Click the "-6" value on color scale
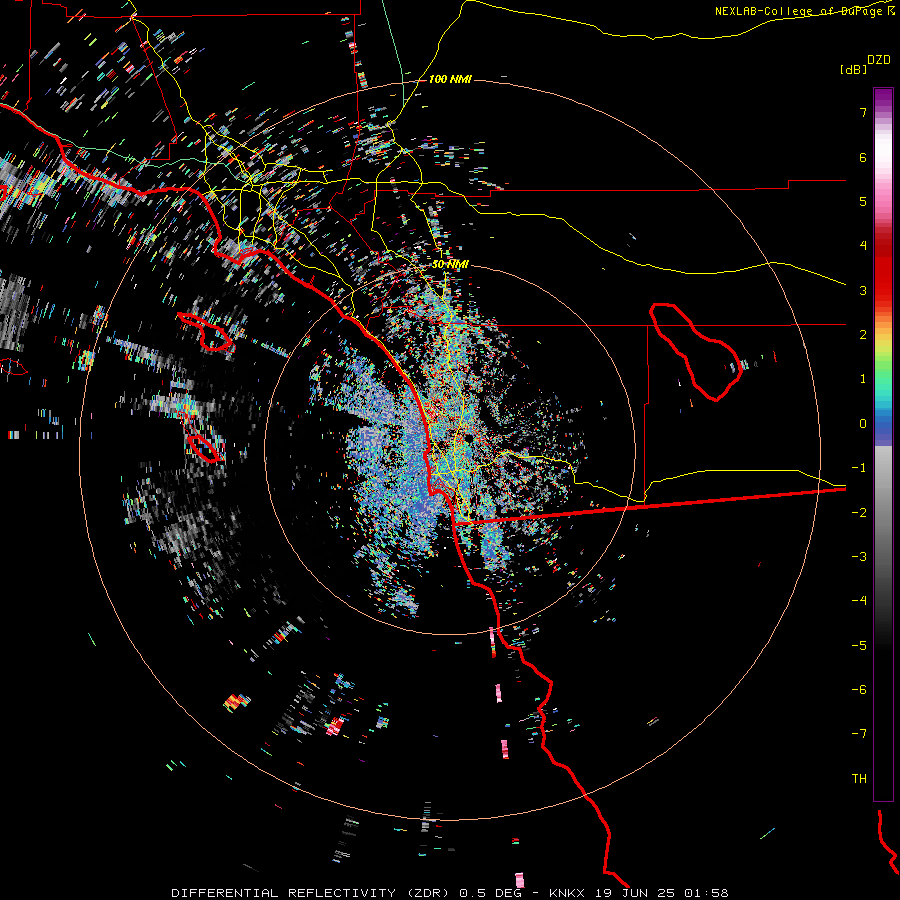 tap(859, 690)
